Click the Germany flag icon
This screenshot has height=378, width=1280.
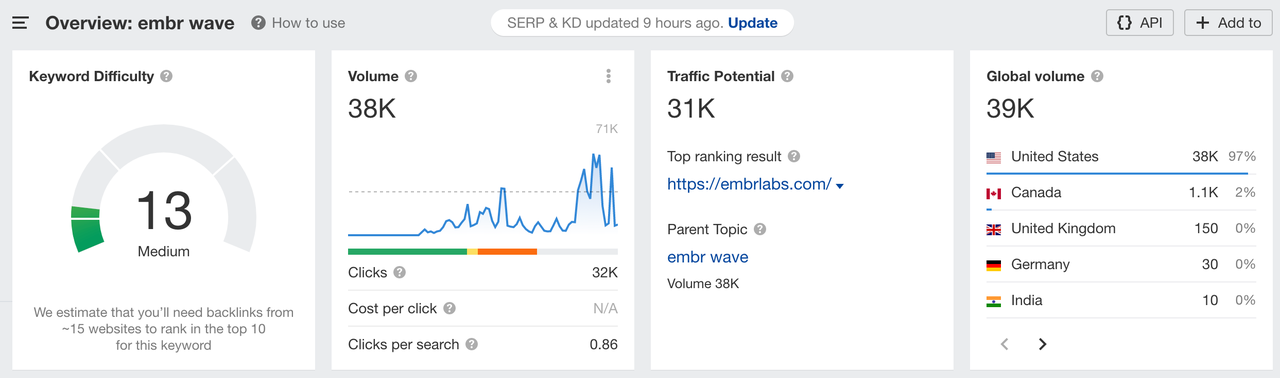click(x=994, y=265)
